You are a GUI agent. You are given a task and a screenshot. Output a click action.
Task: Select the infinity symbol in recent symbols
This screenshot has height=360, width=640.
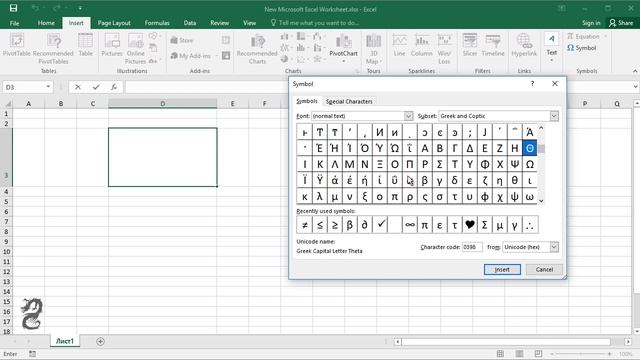(x=410, y=224)
